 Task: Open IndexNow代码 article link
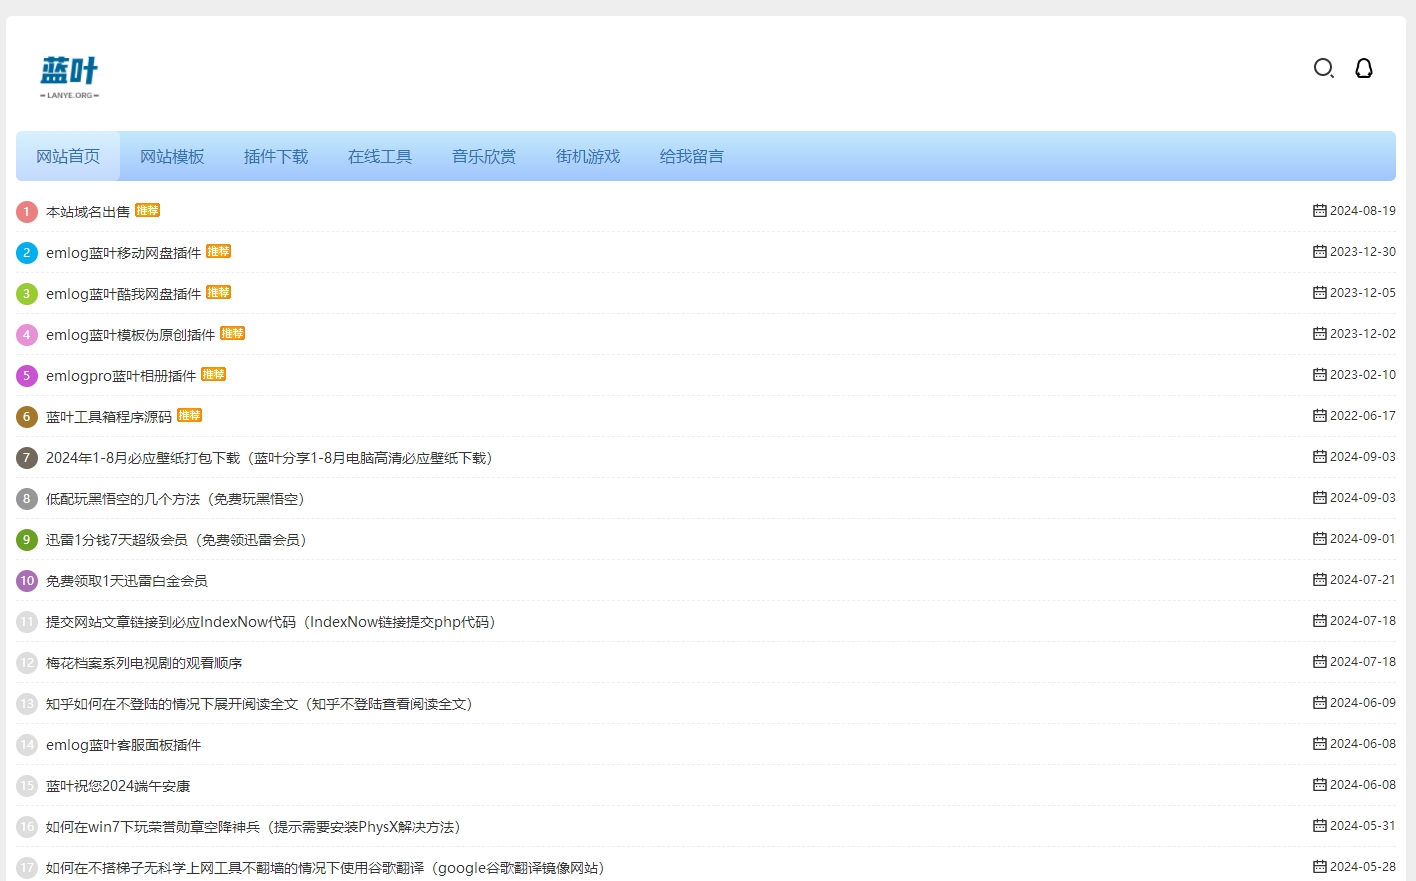274,622
